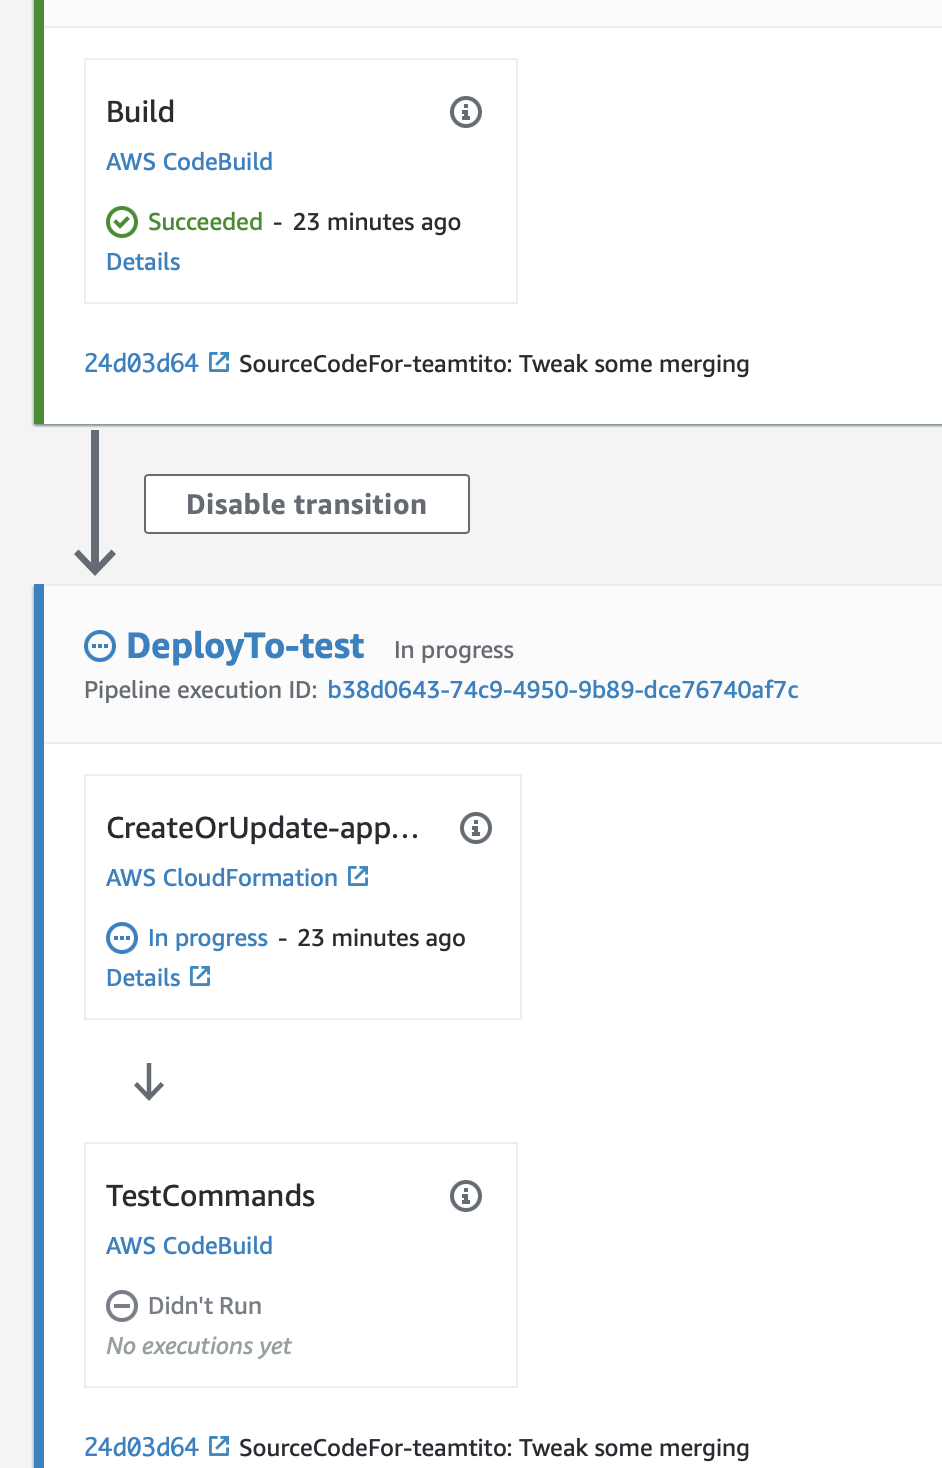Open the Details link under Build
The image size is (942, 1468).
tap(143, 262)
